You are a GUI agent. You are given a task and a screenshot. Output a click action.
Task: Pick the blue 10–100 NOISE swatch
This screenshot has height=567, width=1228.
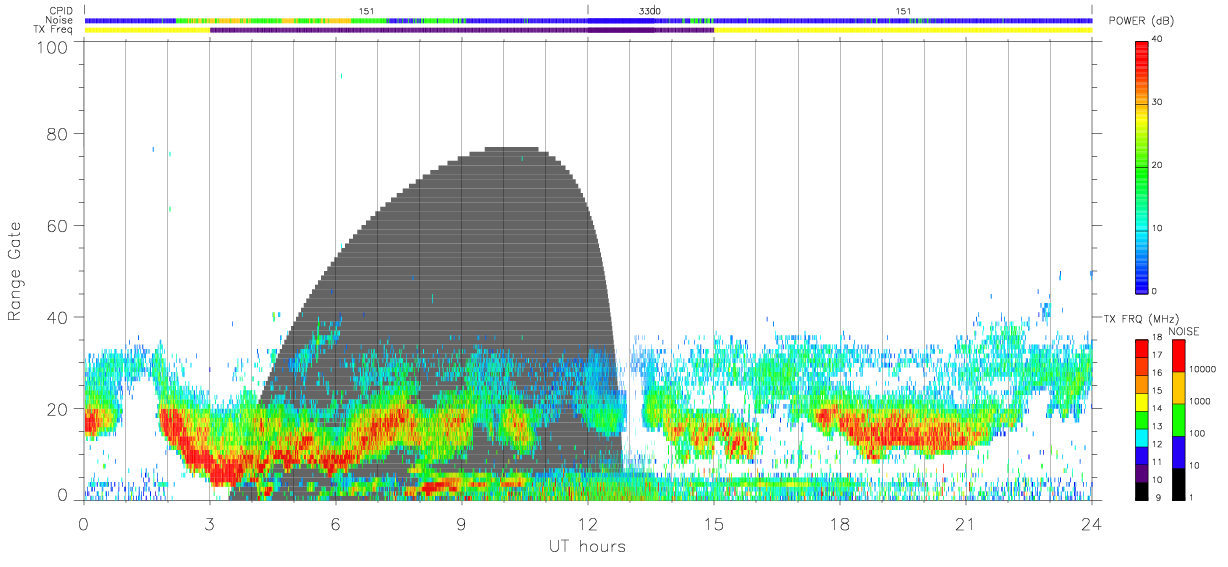(1178, 451)
